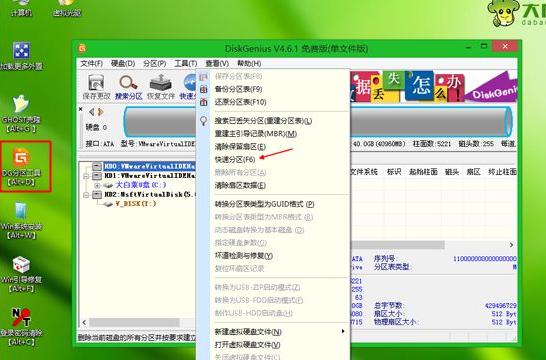Viewport: 546px width, 360px height.
Task: Open the 新建虚拟硬盘文件 submenu arrow
Action: pos(343,331)
